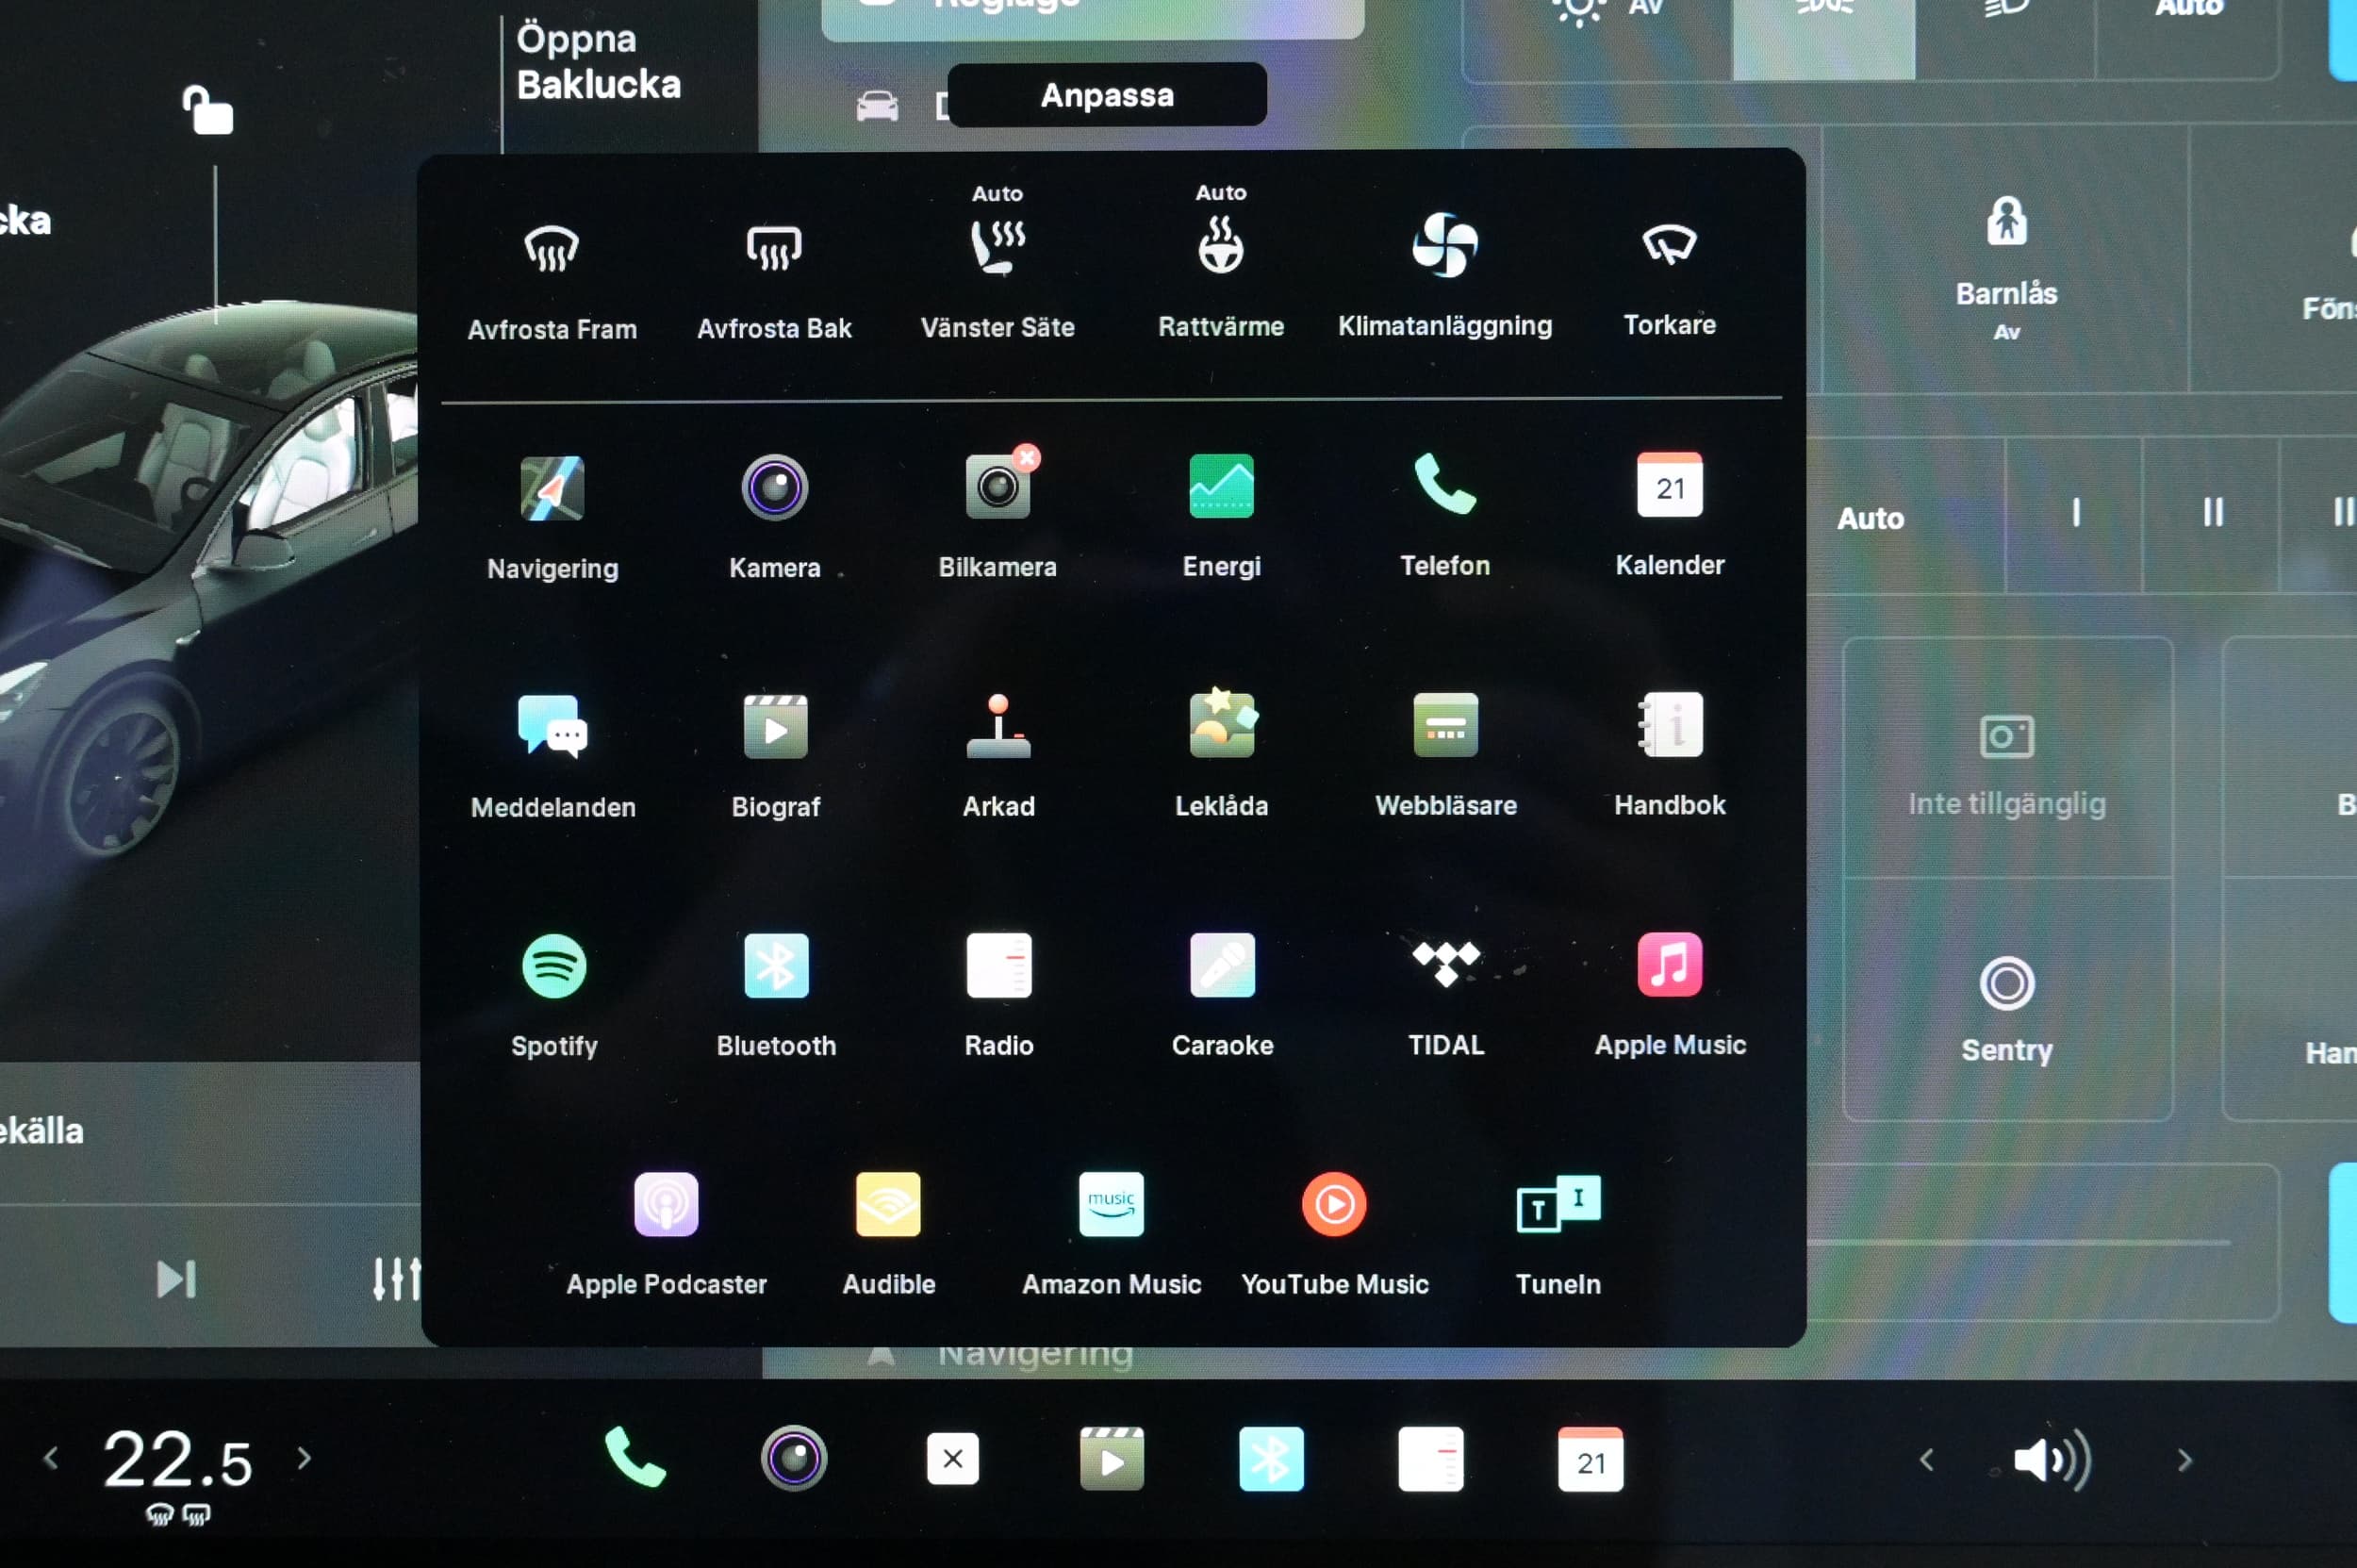Image resolution: width=2357 pixels, height=1568 pixels.
Task: Skip to next track
Action: 176,1279
